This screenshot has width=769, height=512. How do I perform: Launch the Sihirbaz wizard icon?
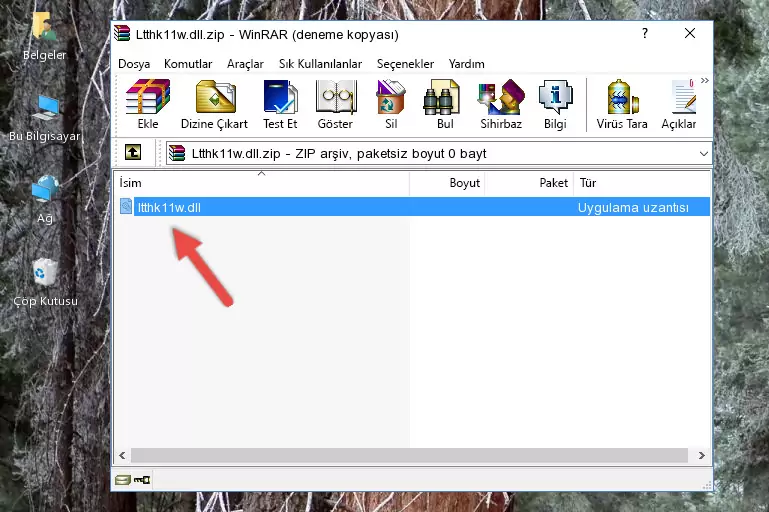pyautogui.click(x=501, y=104)
